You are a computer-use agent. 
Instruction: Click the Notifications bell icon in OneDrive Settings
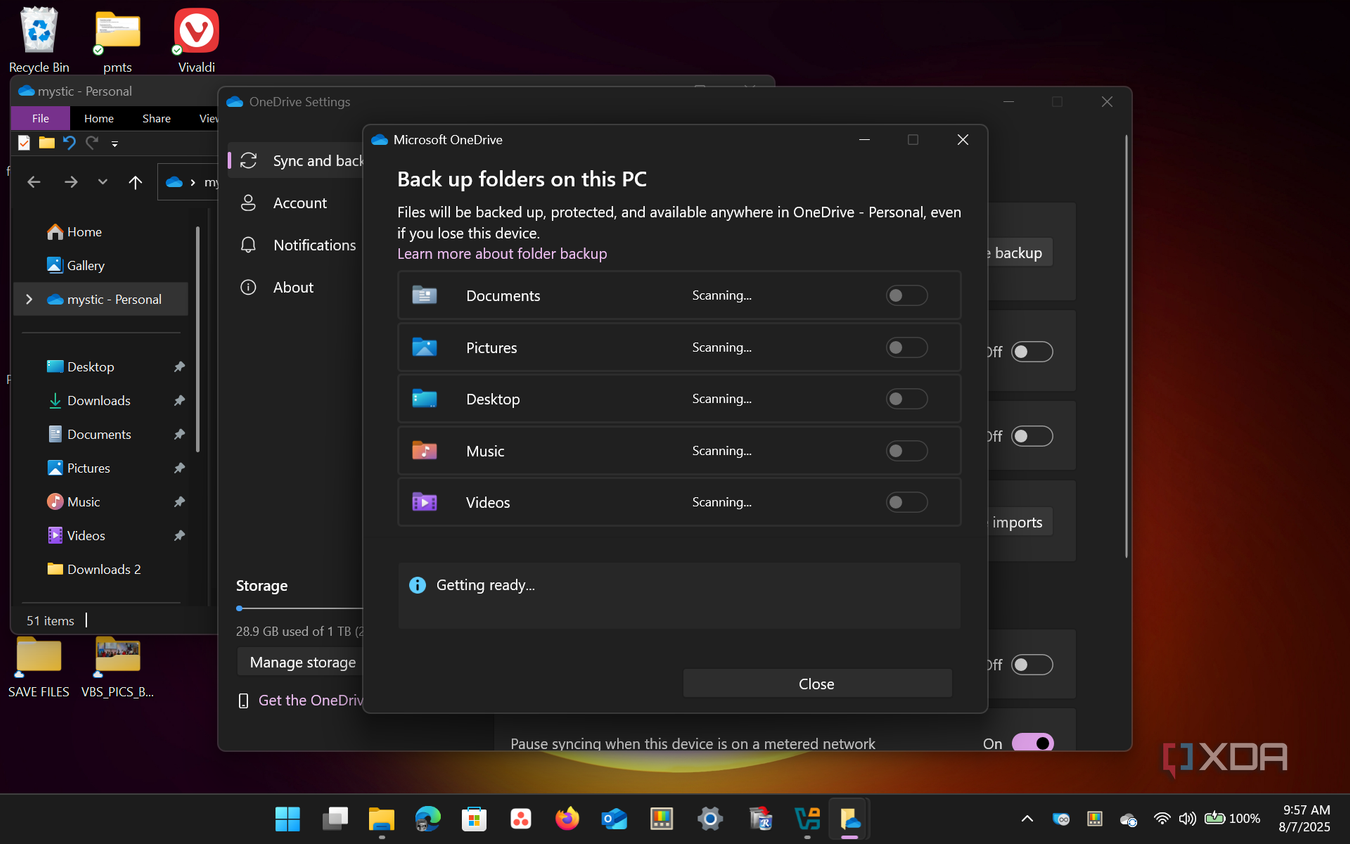[x=248, y=245]
